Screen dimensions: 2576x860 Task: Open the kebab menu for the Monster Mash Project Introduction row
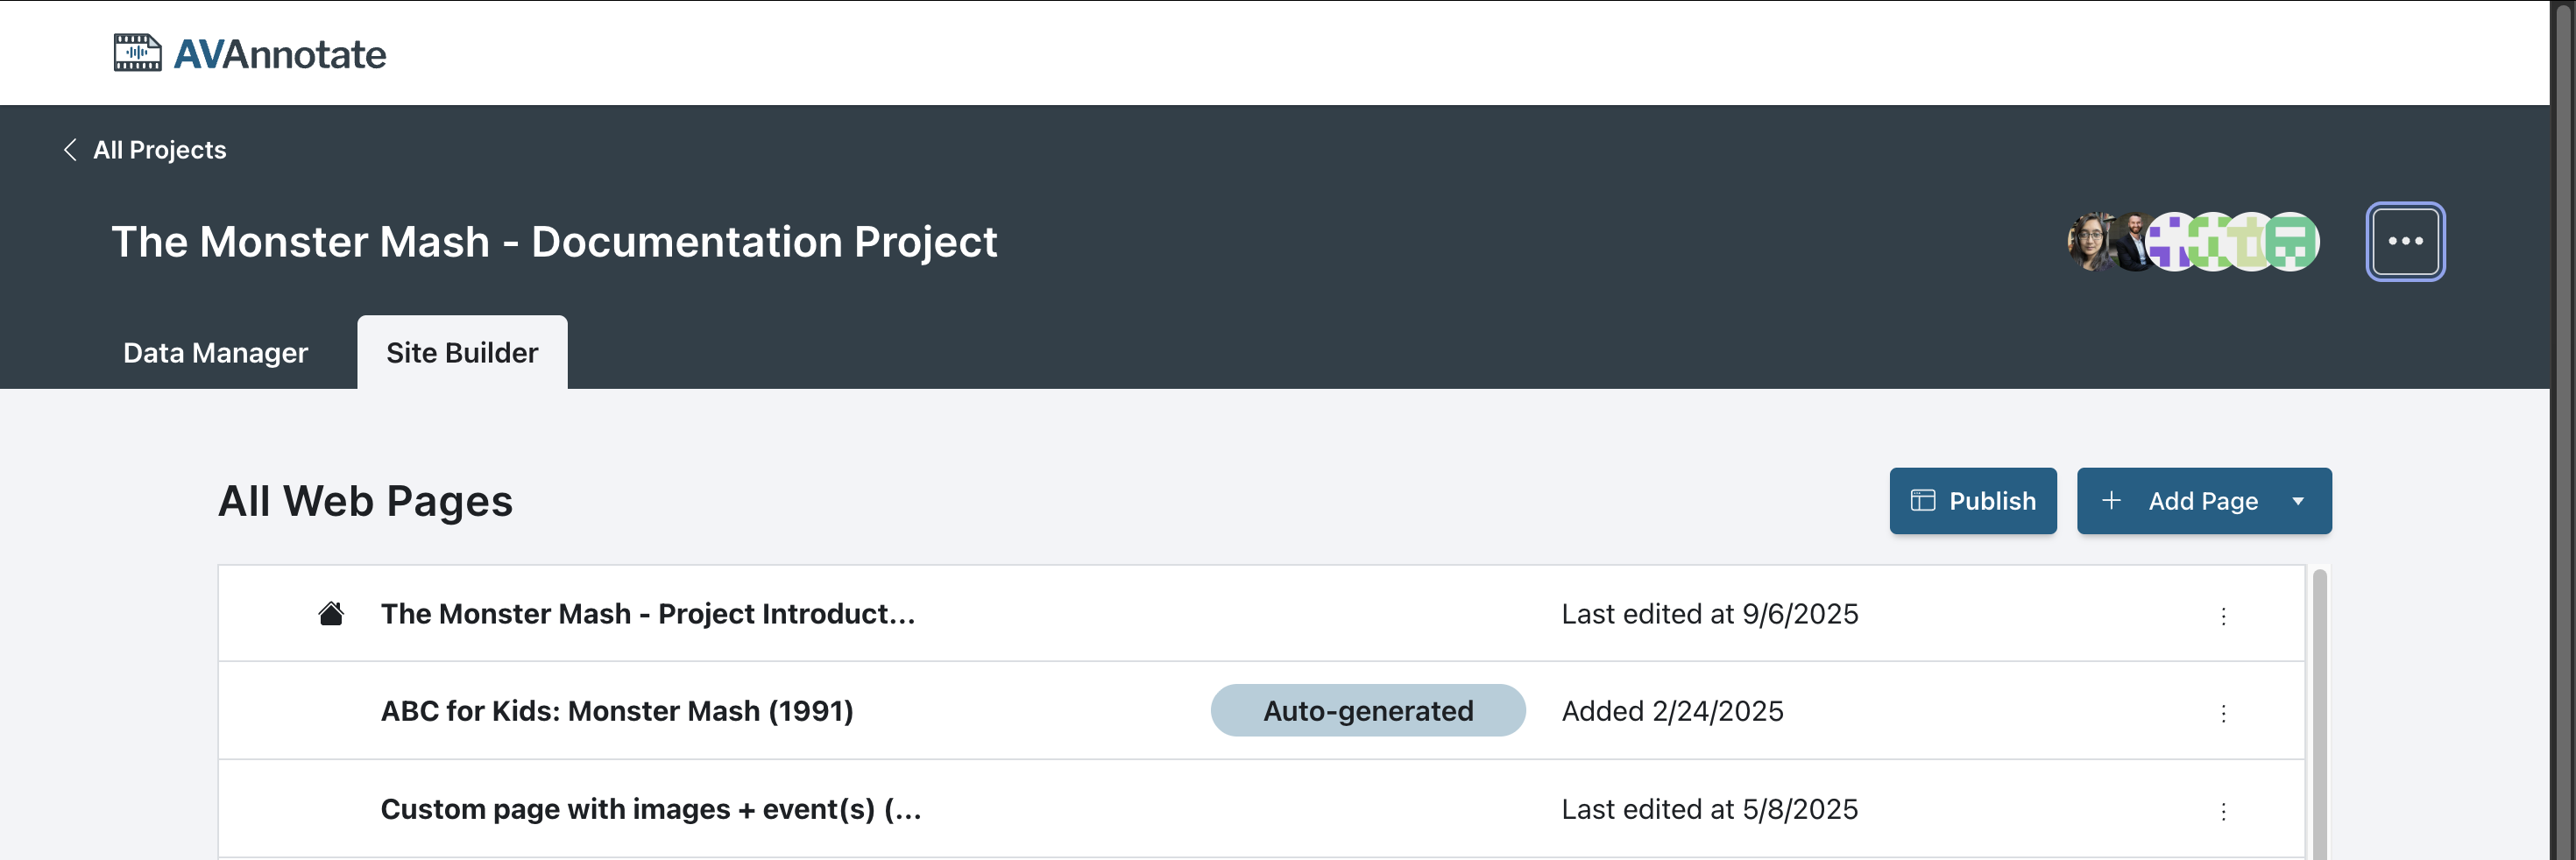2223,616
